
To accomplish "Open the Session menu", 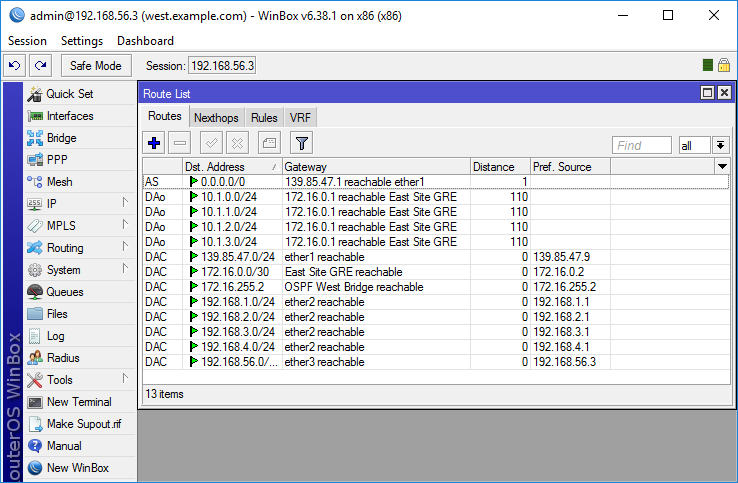I will (x=27, y=41).
